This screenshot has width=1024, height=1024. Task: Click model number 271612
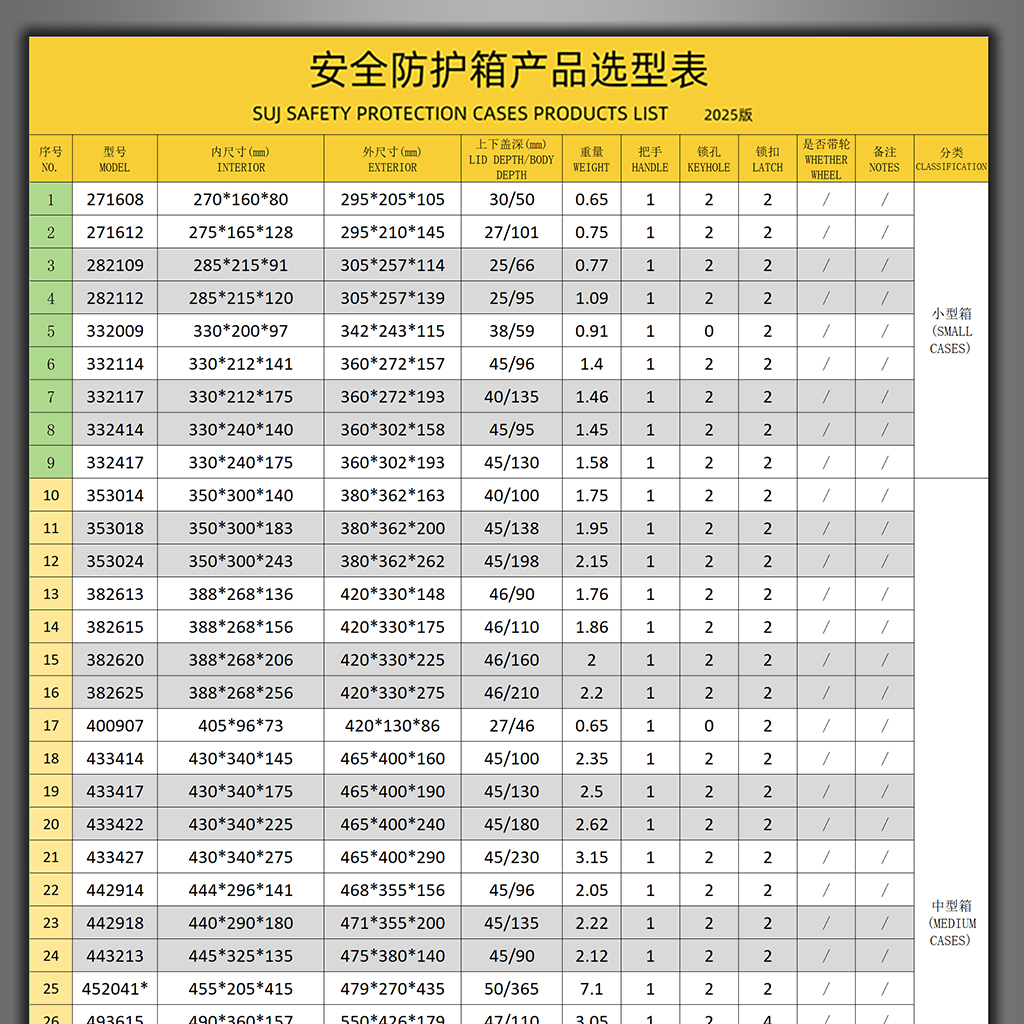(x=115, y=232)
